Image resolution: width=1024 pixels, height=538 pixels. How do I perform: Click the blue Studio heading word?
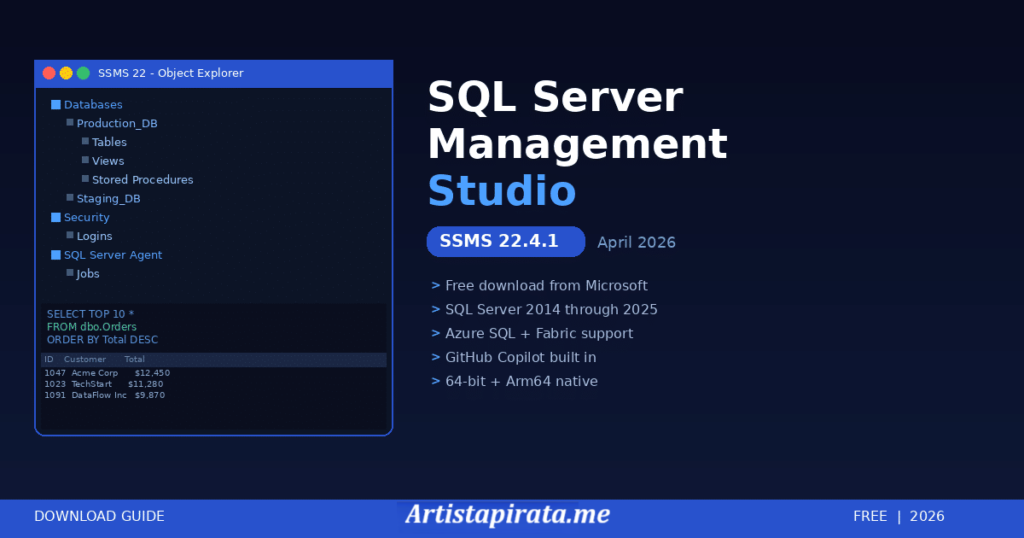502,191
